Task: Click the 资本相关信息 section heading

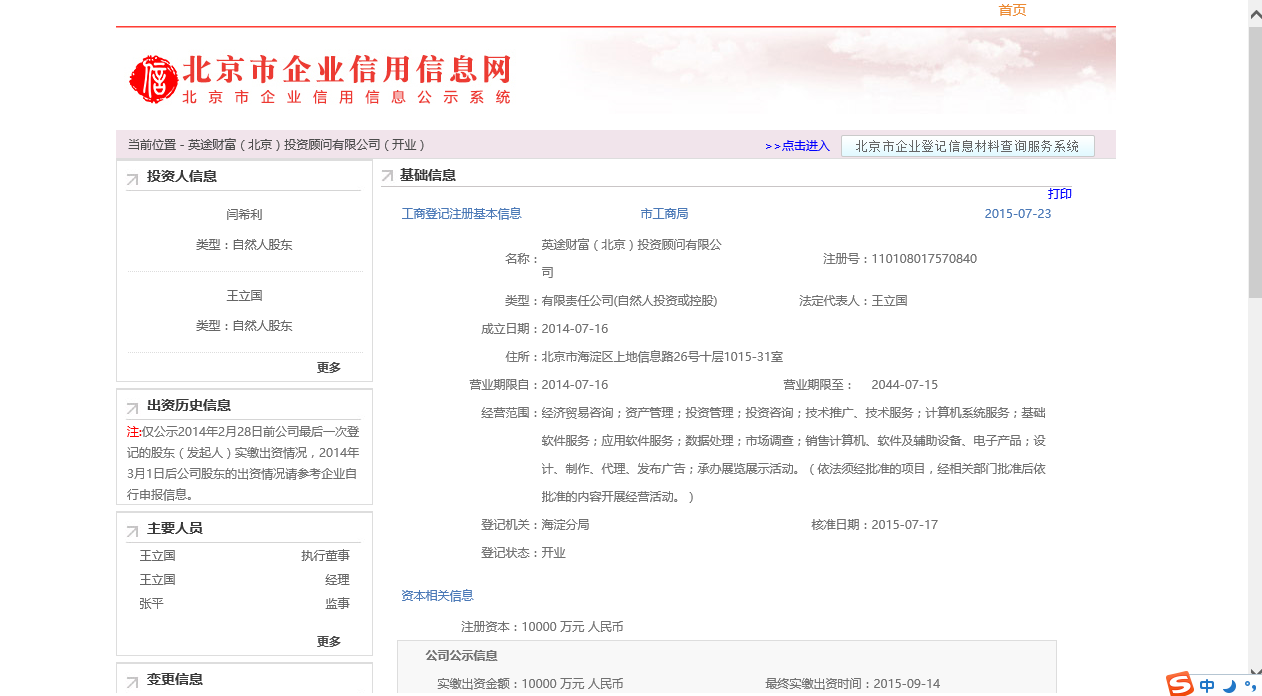Action: click(x=437, y=596)
